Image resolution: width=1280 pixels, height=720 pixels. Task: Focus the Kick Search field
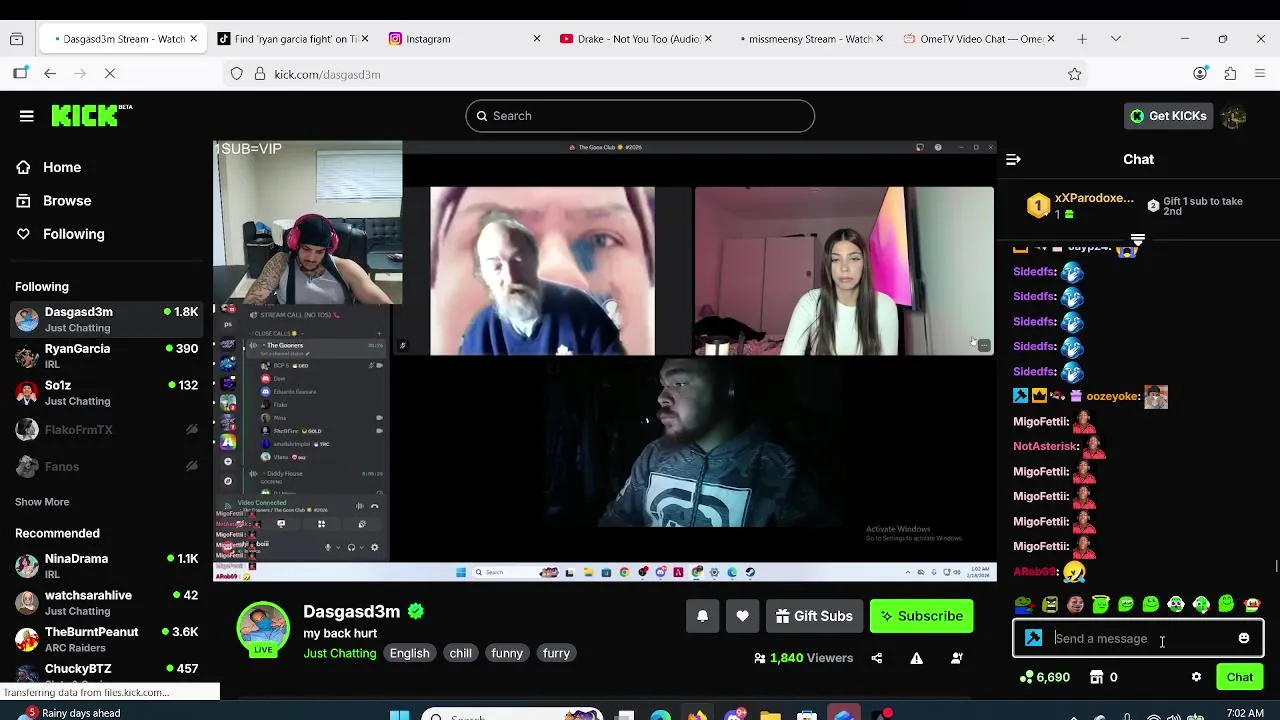pyautogui.click(x=640, y=116)
